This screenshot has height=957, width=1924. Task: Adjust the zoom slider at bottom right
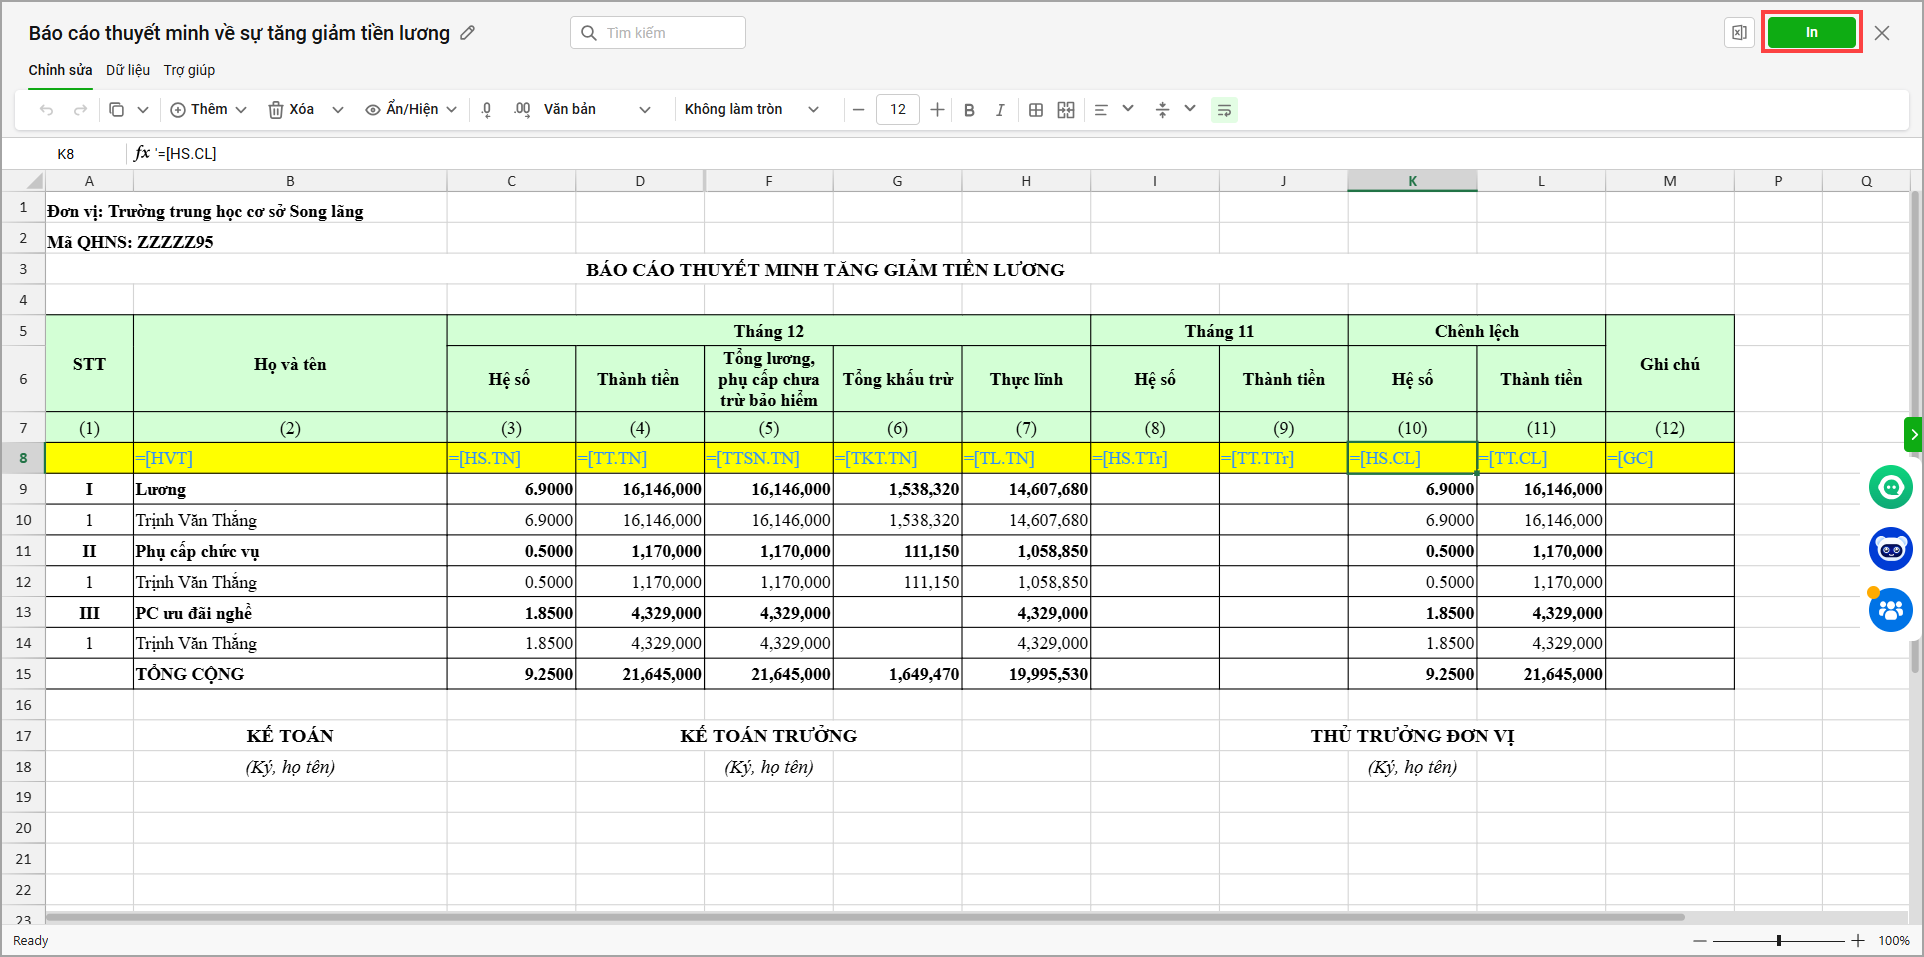(x=1778, y=941)
